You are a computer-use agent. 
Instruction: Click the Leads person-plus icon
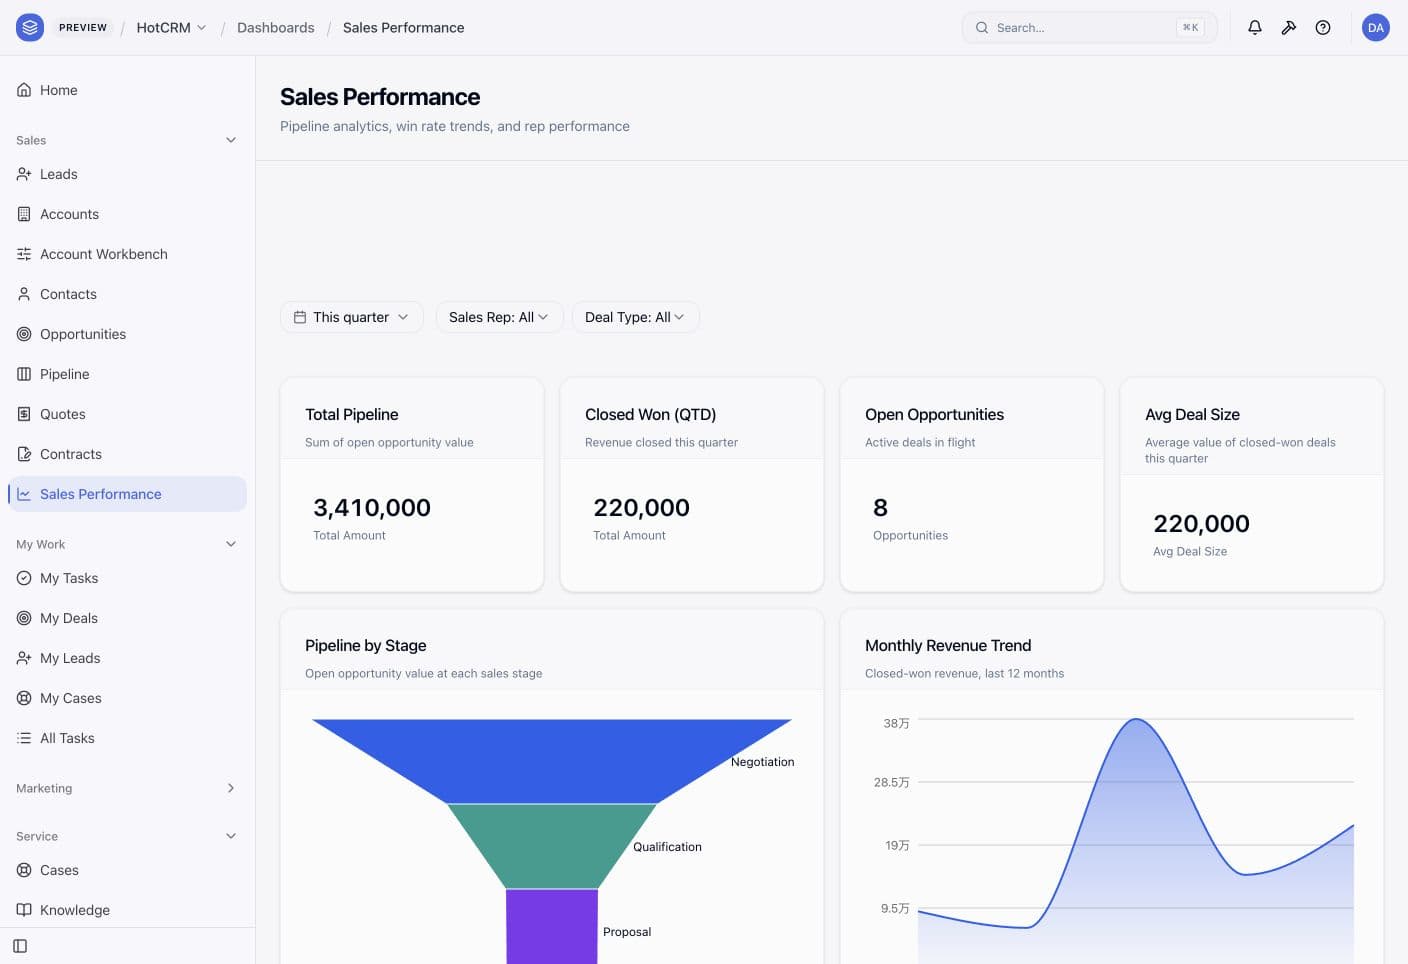pos(24,174)
